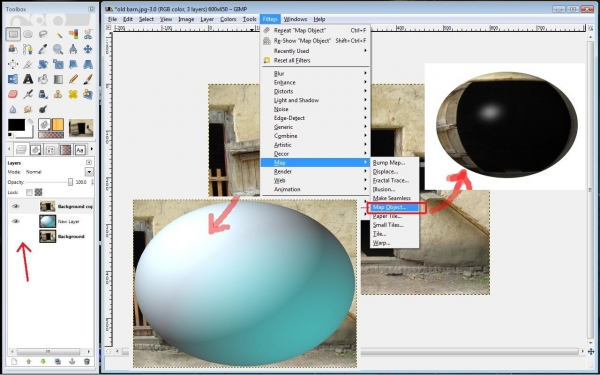Hide the New Layer via eye icon

pyautogui.click(x=15, y=221)
